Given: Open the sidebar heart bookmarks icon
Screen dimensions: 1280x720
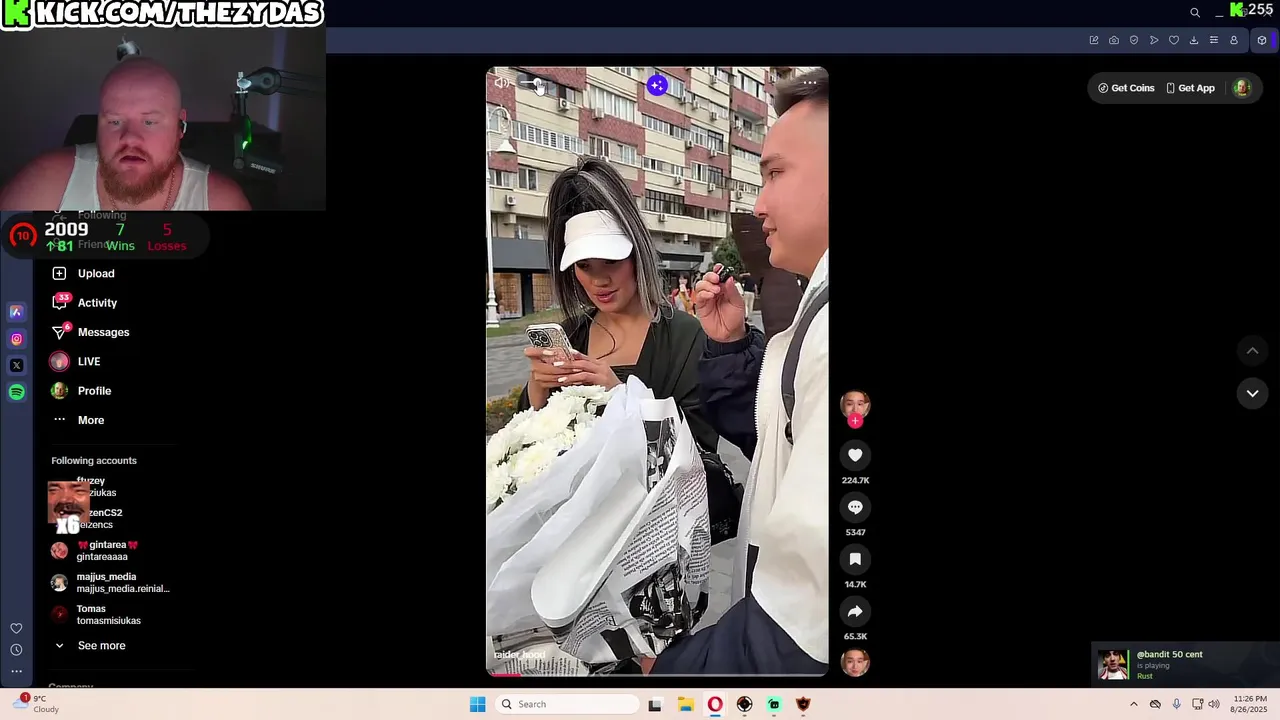Looking at the screenshot, I should [x=16, y=628].
